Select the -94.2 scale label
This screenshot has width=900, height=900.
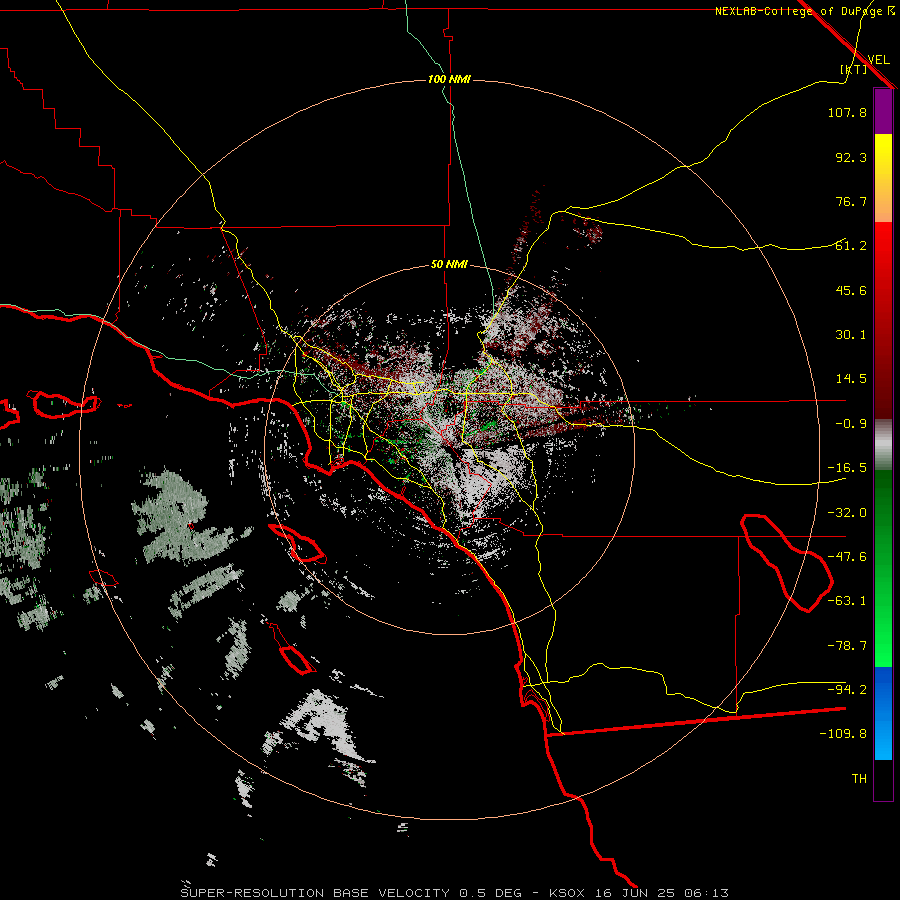pyautogui.click(x=847, y=690)
